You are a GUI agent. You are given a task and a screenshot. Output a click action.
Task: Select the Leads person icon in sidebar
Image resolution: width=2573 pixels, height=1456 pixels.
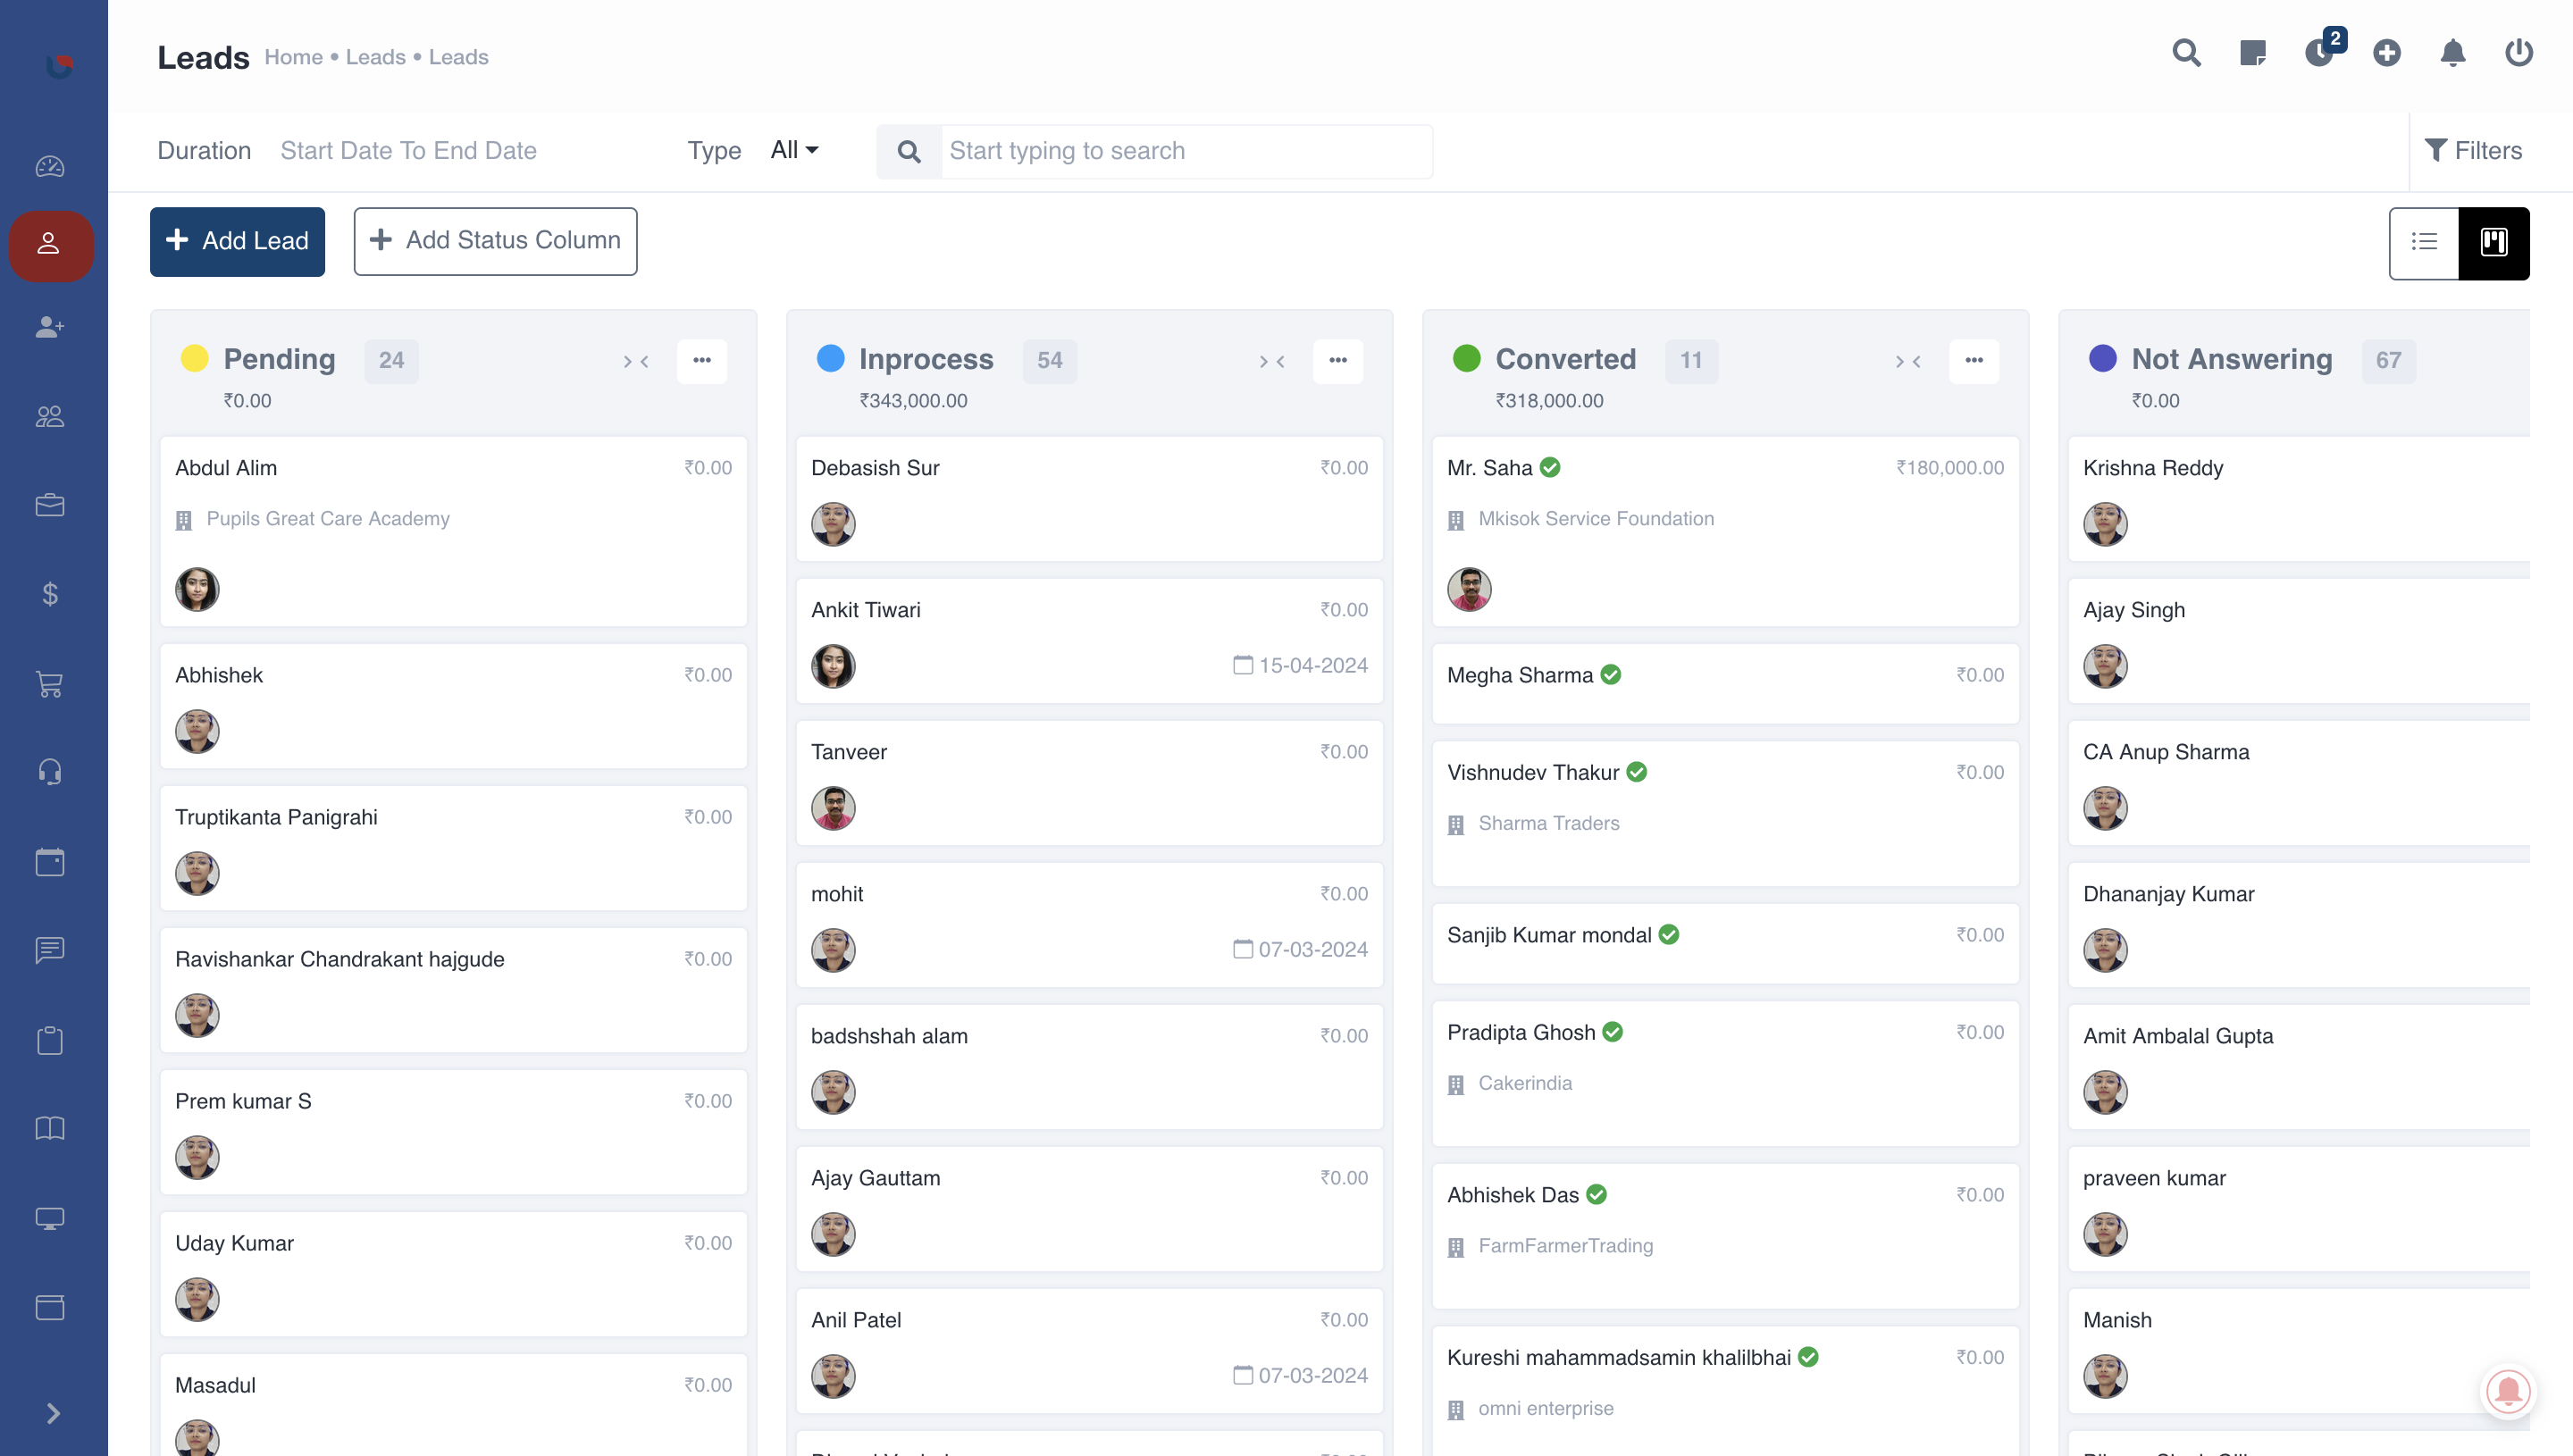pos(50,246)
